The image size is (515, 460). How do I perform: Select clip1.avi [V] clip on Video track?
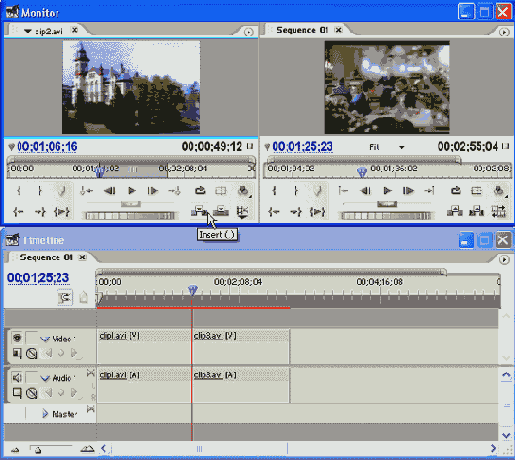(x=143, y=347)
